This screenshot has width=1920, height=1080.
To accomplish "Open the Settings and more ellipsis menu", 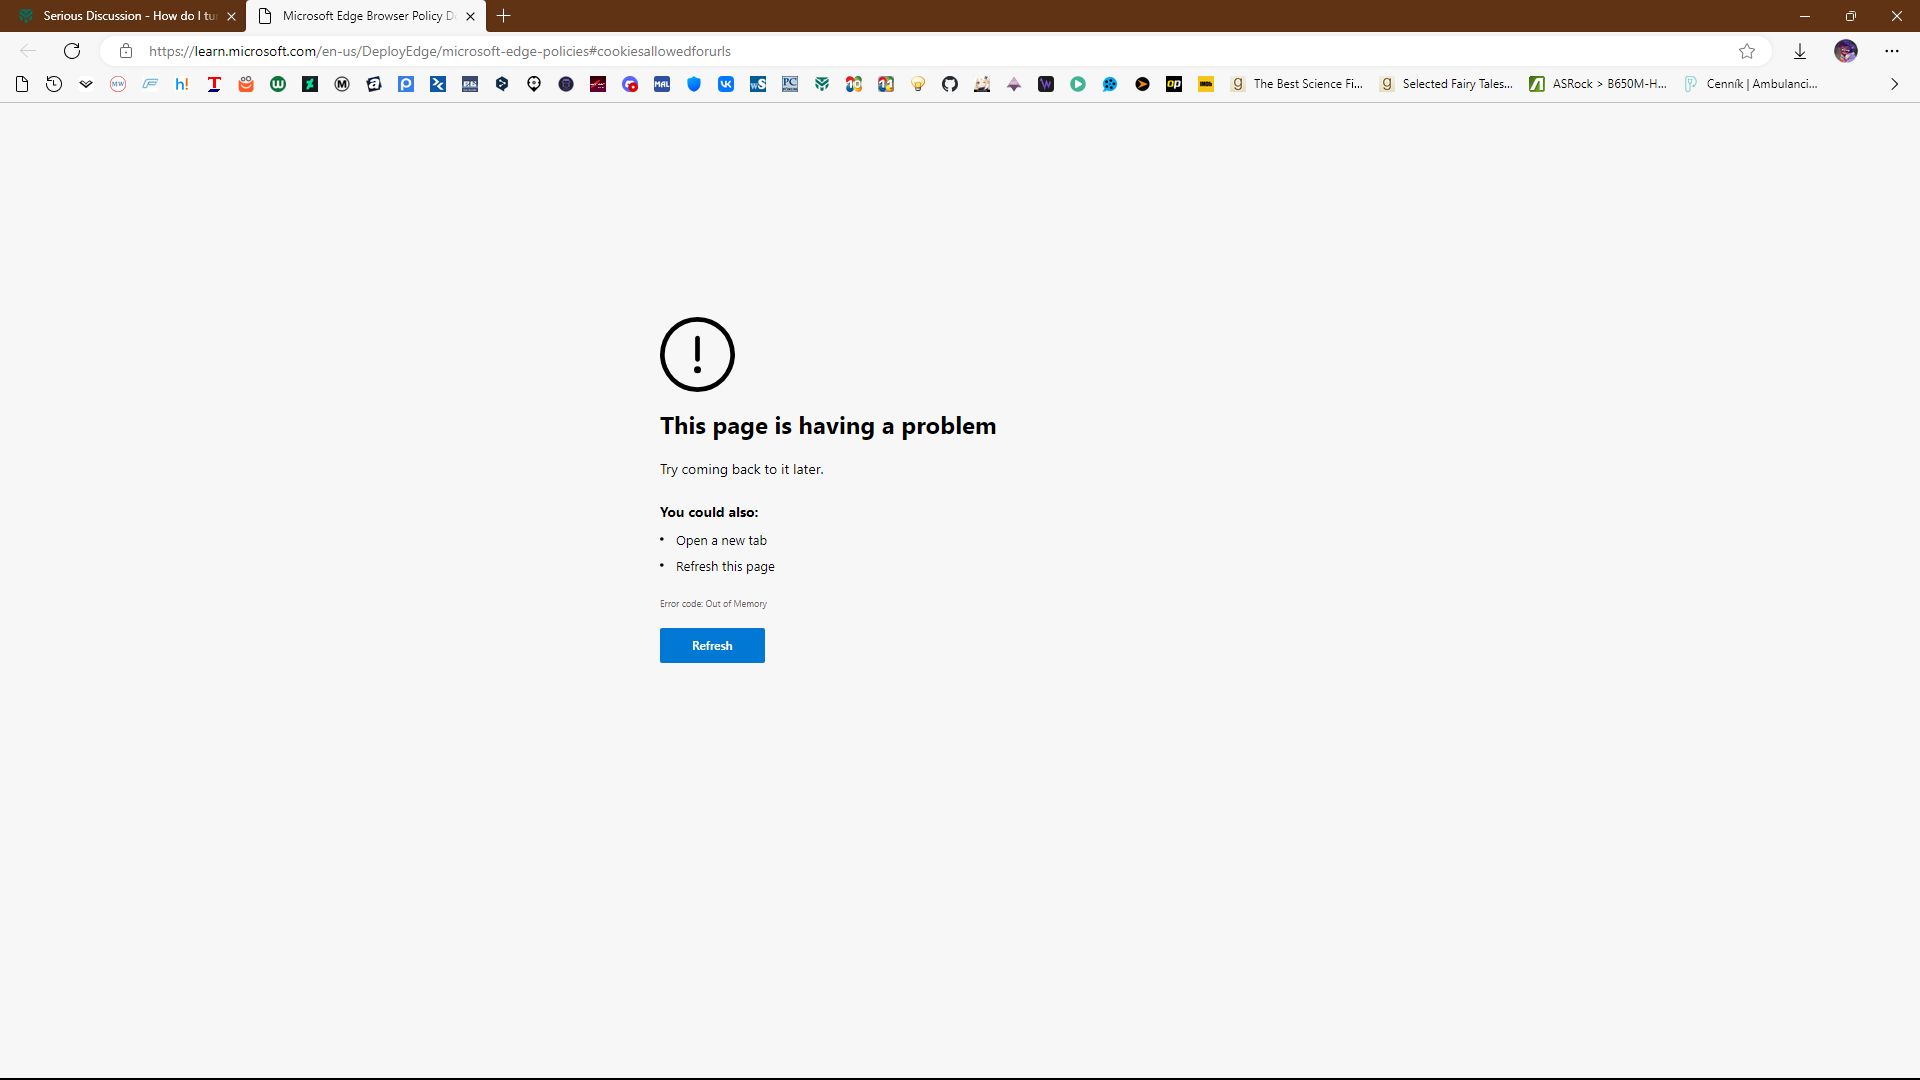I will point(1892,51).
